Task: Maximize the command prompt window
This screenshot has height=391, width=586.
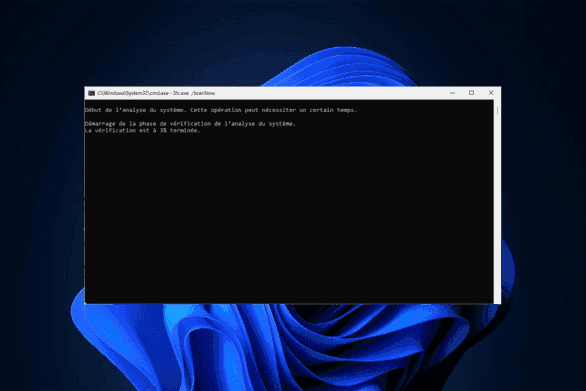Action: [472, 93]
